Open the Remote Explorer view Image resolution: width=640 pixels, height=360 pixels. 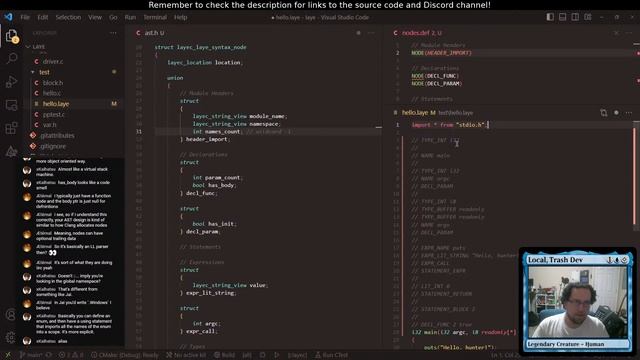tap(12, 105)
